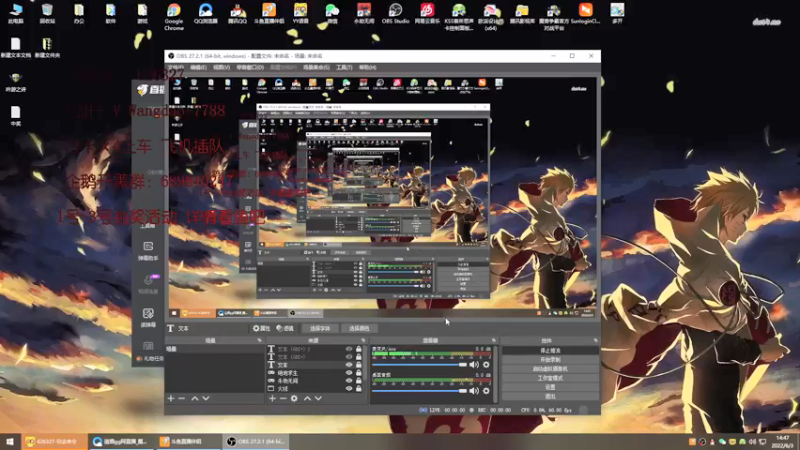The image size is (800, 450).
Task: Pop out the 来源 dock panel
Action: (x=363, y=340)
